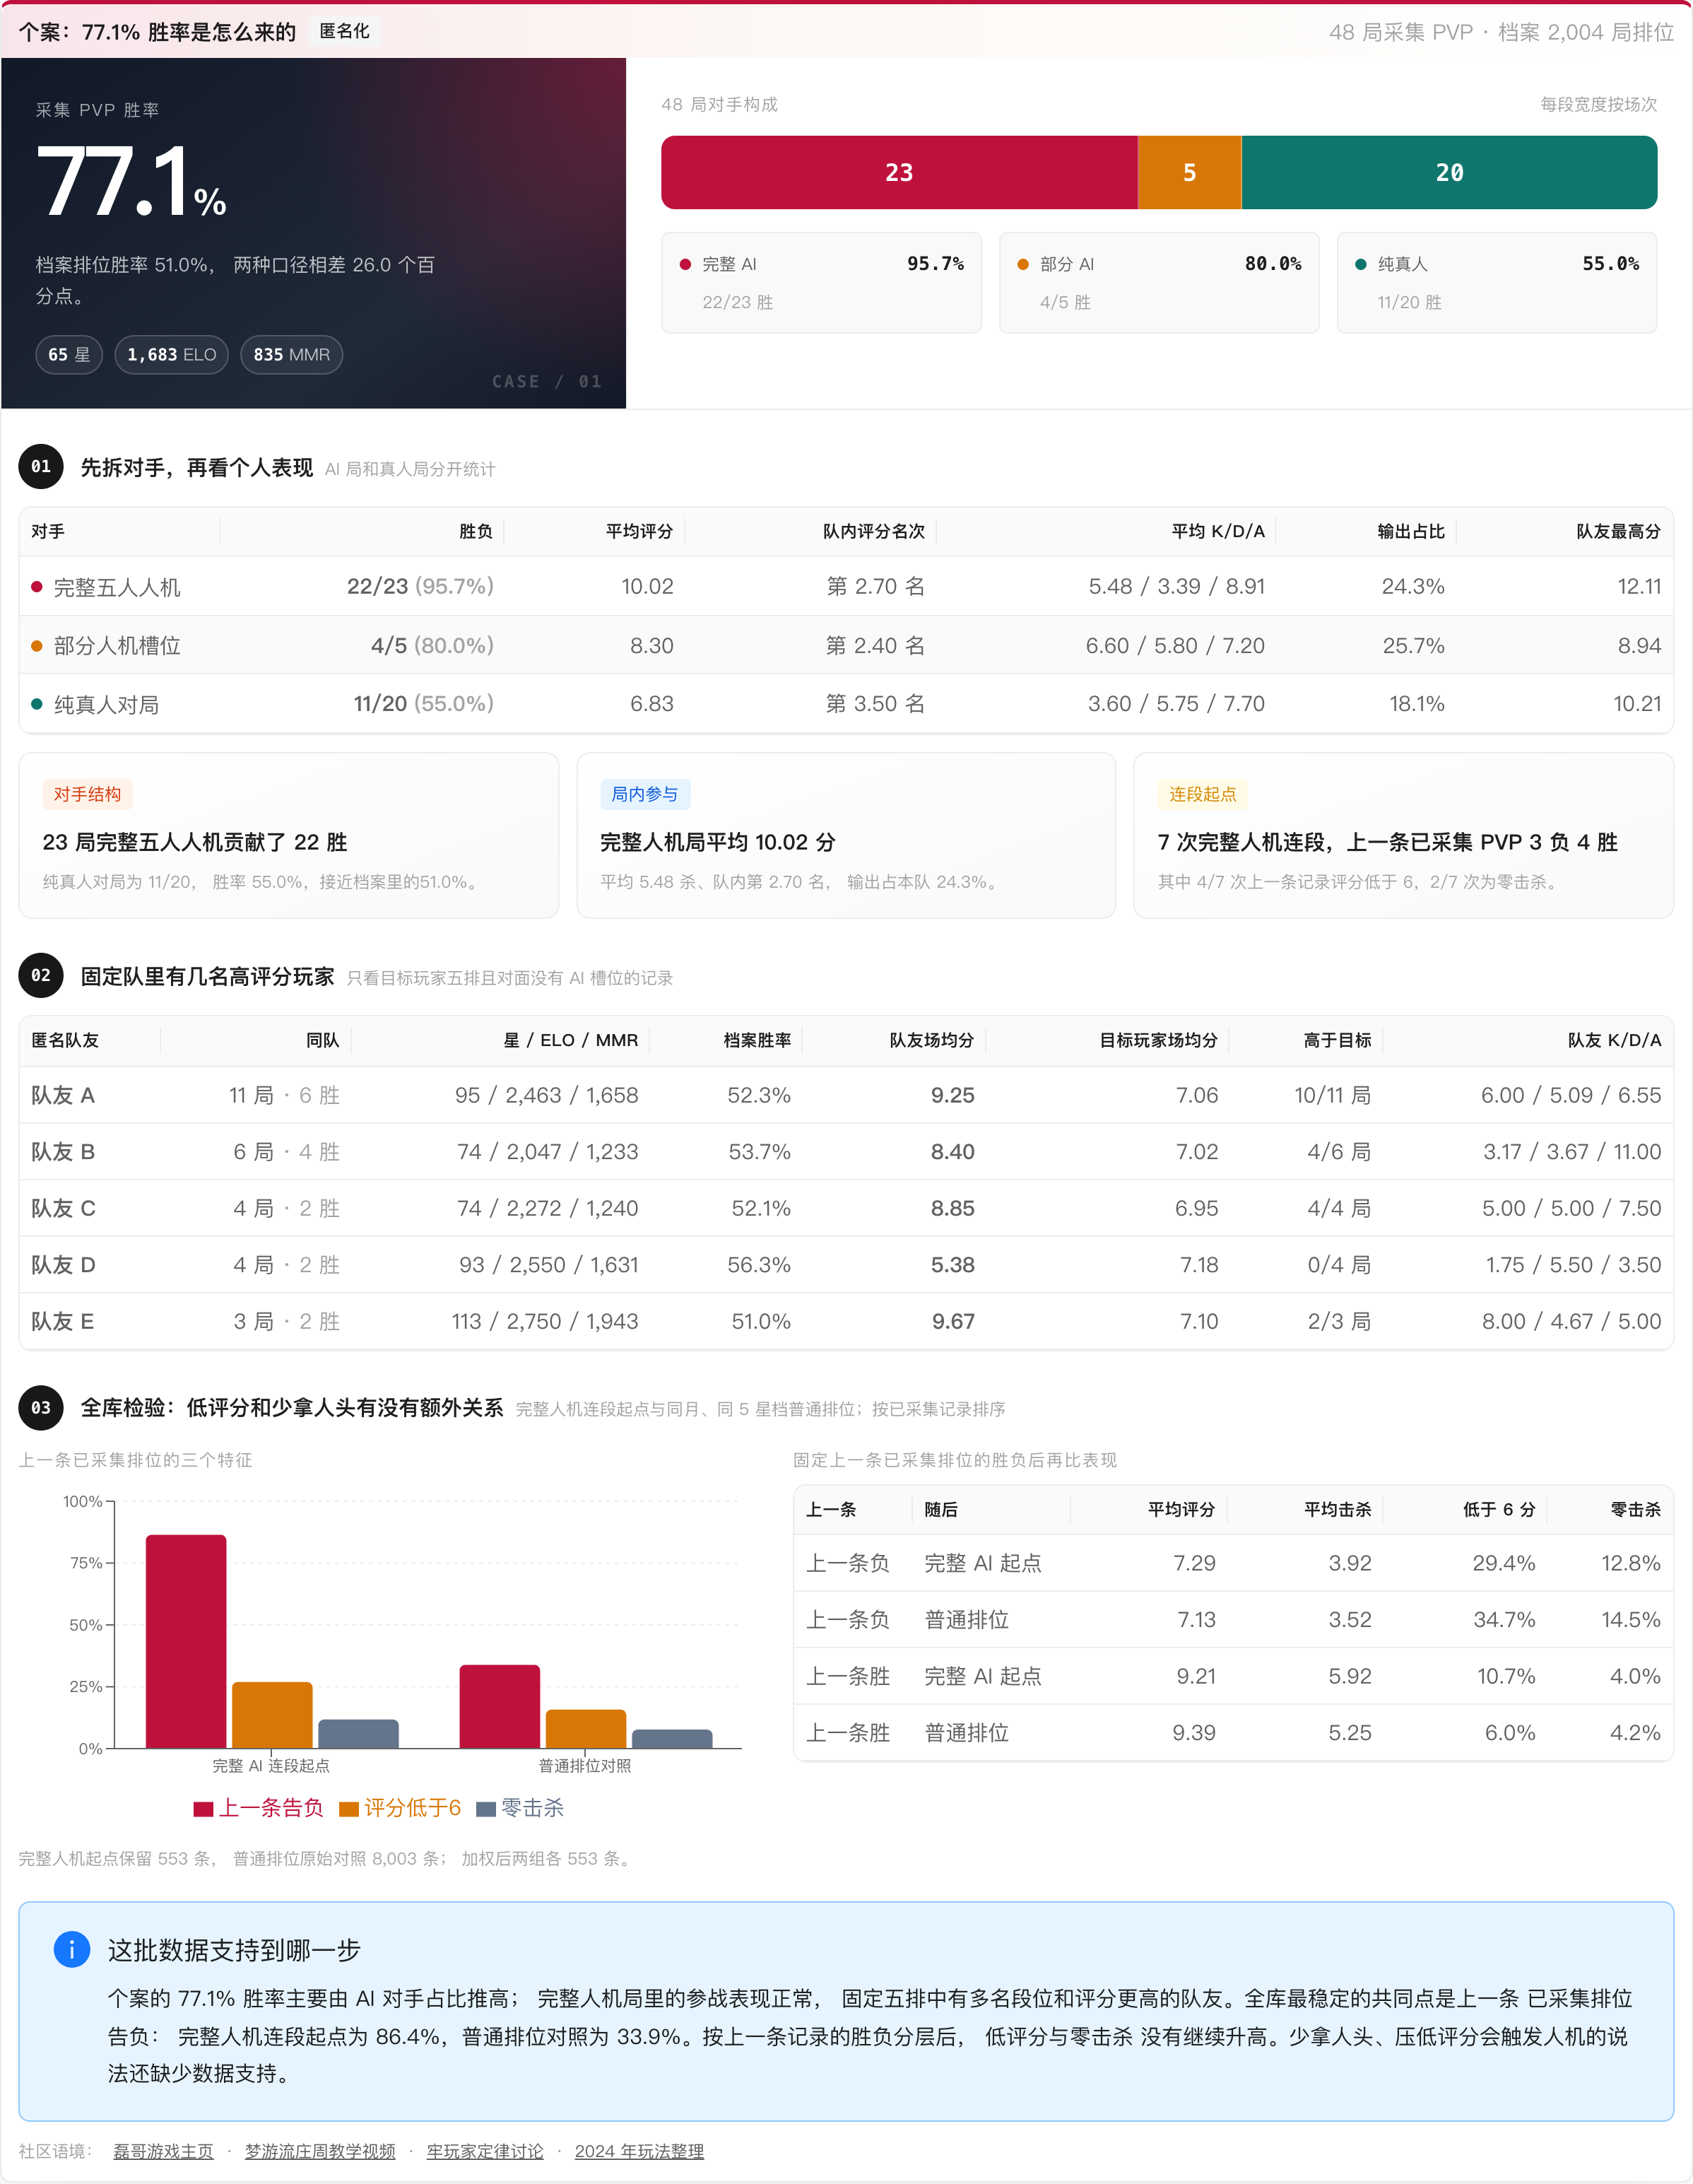Click the 对手结构 tag

coord(87,794)
